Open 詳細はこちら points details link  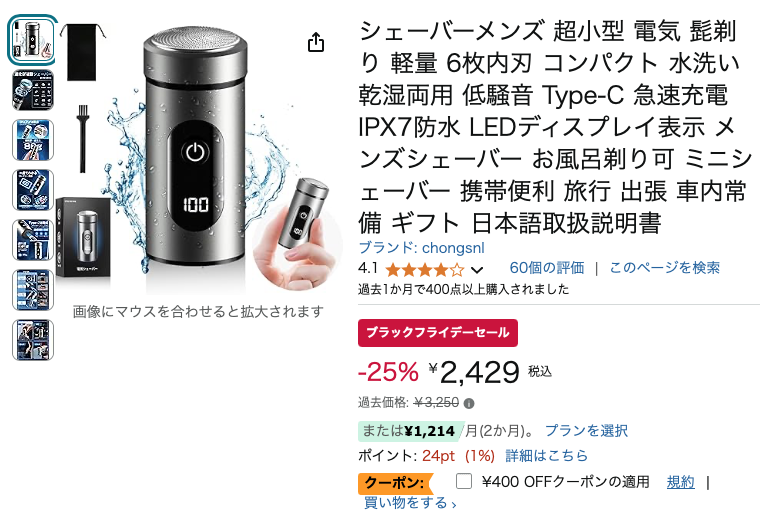546,456
